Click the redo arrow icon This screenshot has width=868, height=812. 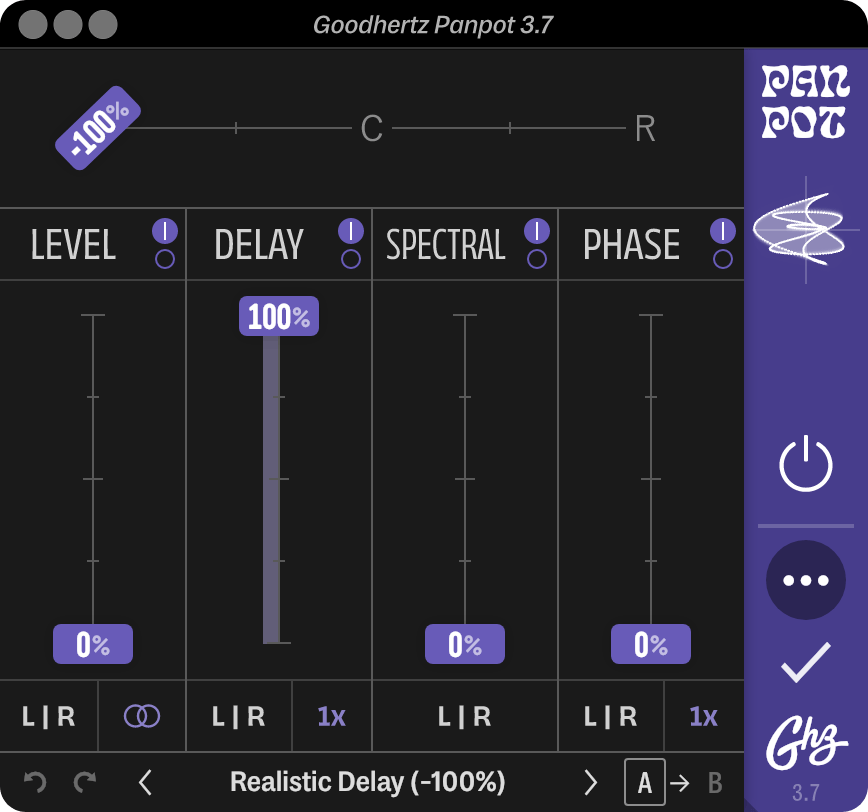[x=85, y=782]
